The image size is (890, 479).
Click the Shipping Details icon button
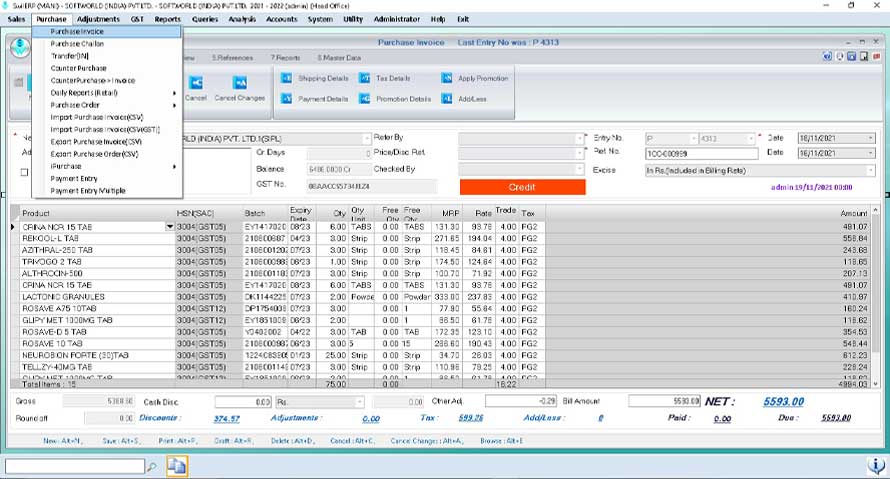point(287,77)
